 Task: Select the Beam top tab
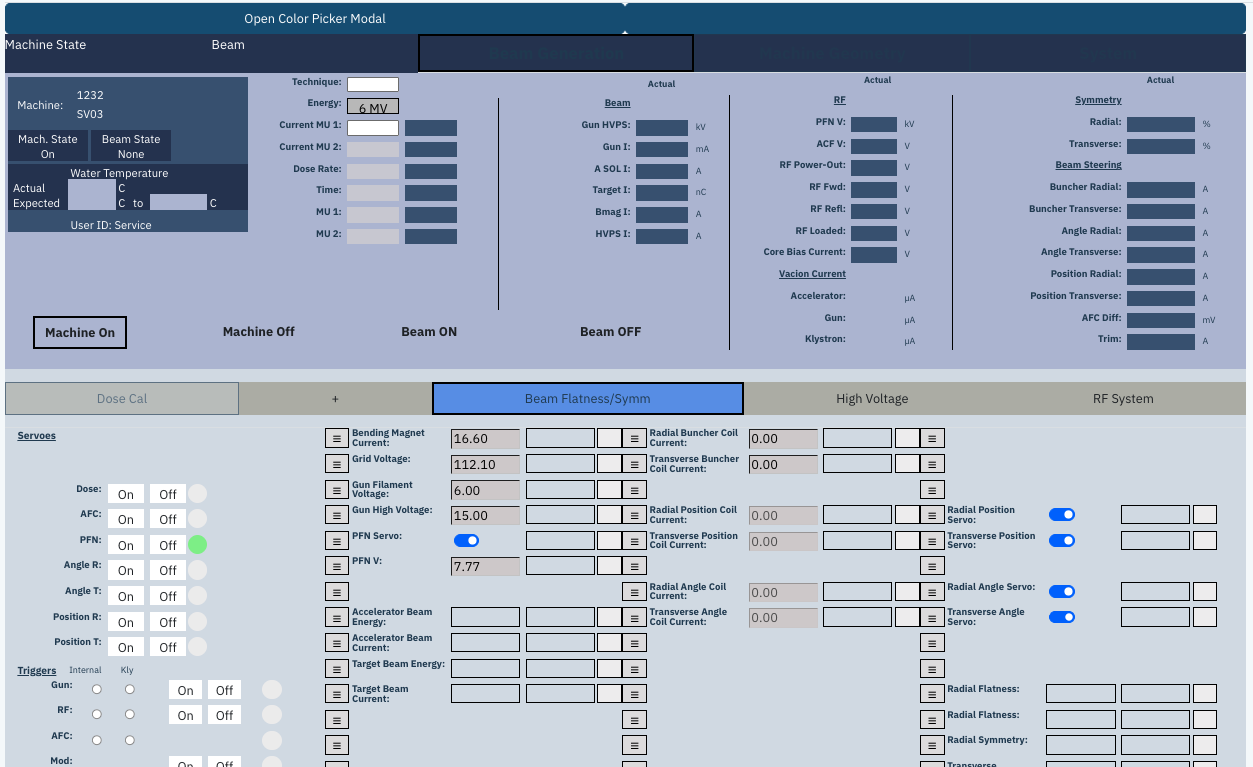(x=228, y=45)
